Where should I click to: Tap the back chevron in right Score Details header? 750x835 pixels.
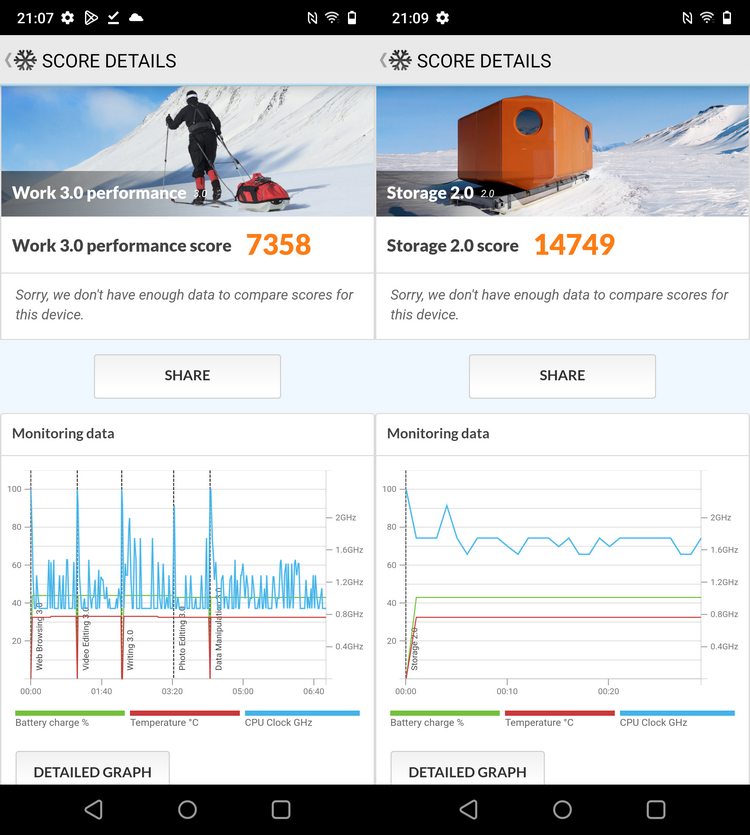click(383, 60)
